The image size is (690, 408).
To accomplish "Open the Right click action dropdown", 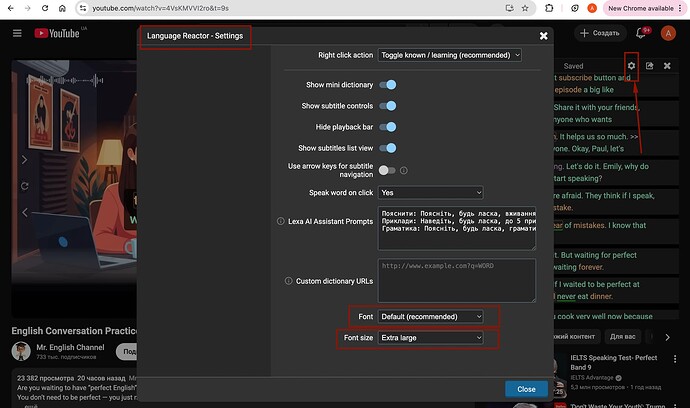I will pyautogui.click(x=449, y=55).
